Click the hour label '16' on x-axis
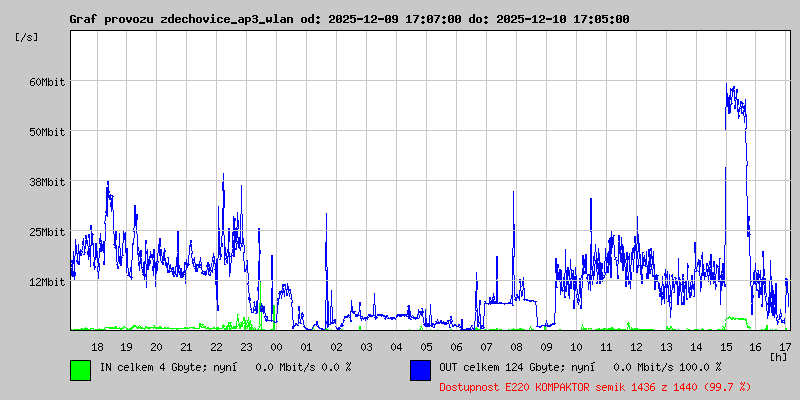Viewport: 800px width, 400px height. tap(756, 347)
